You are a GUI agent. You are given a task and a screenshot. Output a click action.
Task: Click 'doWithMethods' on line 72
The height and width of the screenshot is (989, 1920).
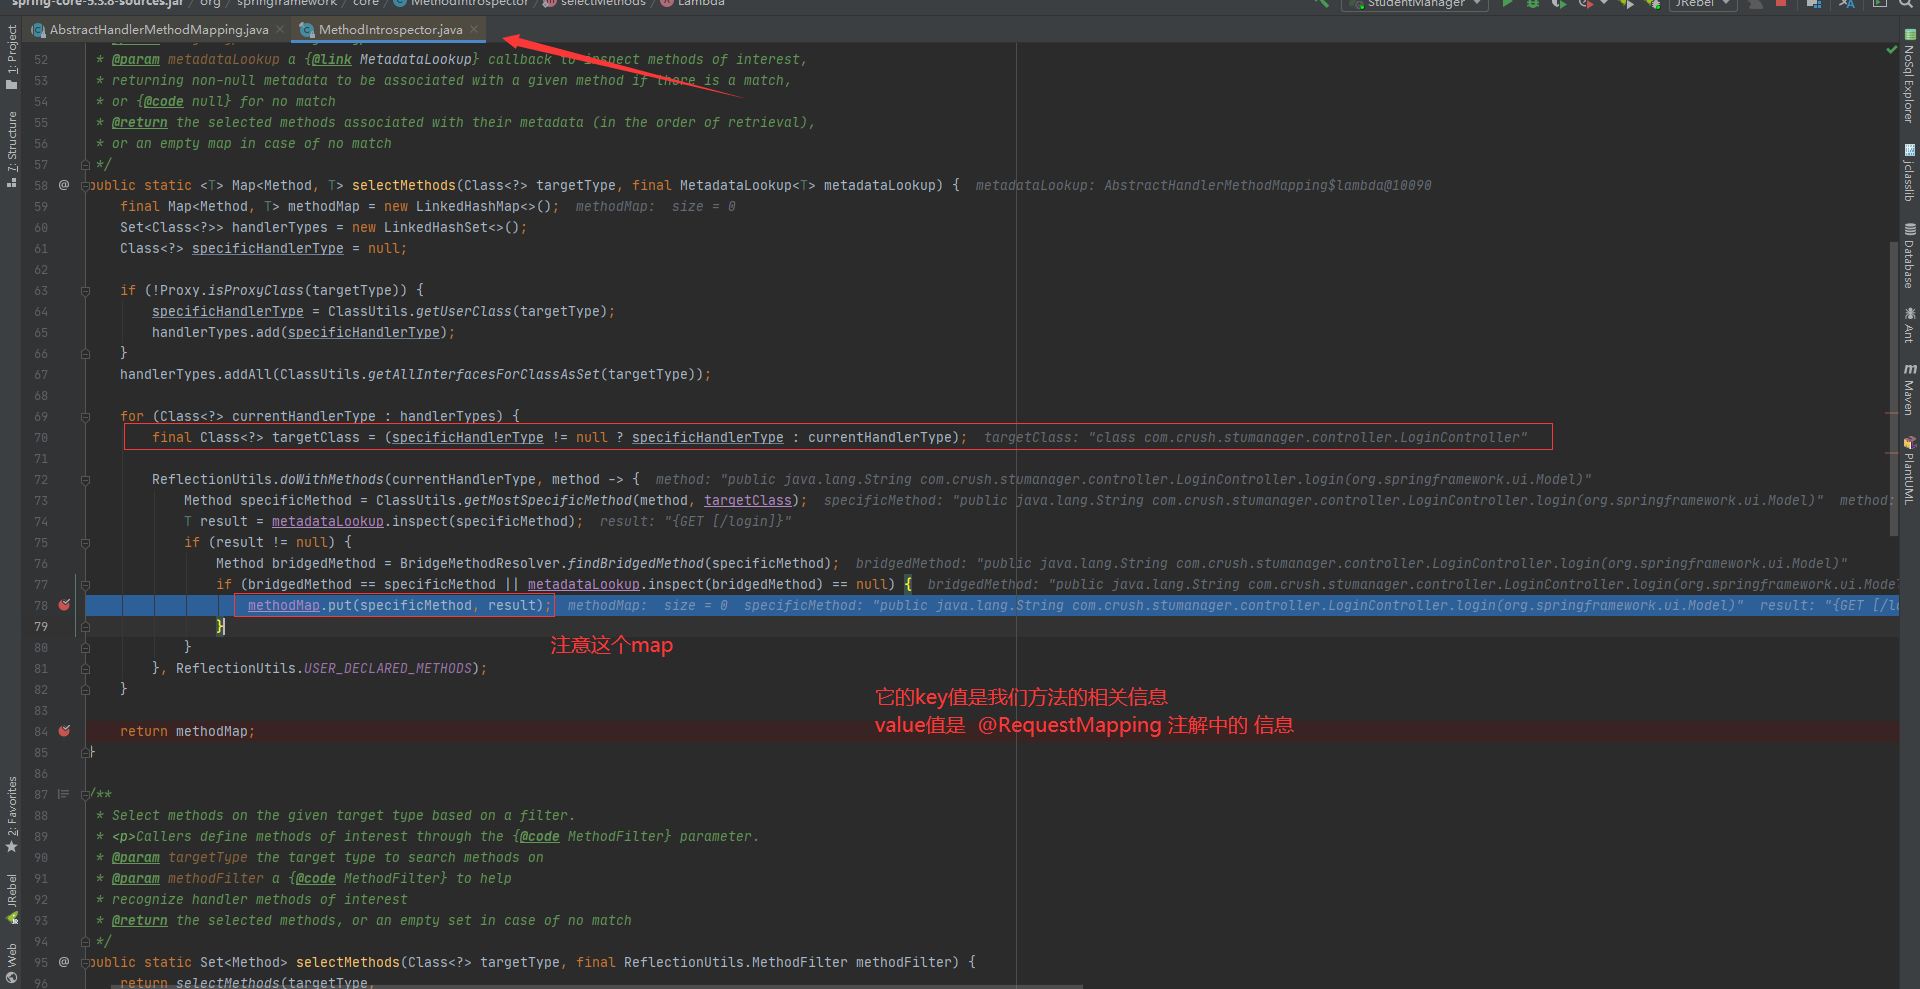[x=331, y=479]
